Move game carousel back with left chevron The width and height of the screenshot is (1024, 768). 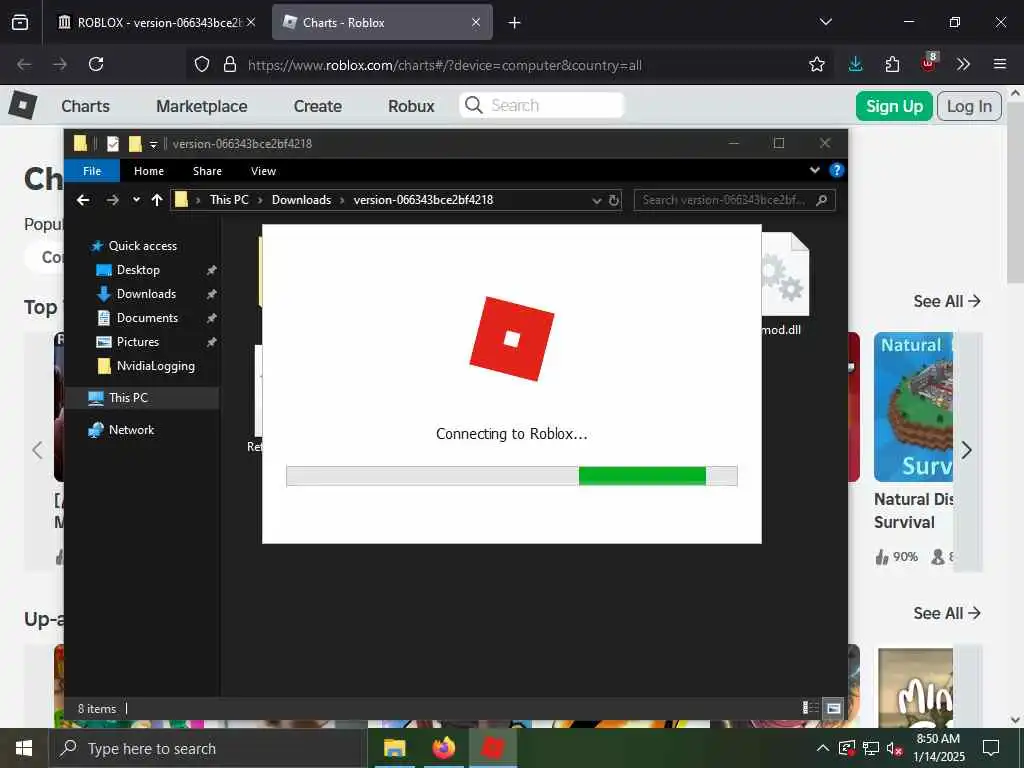[38, 450]
